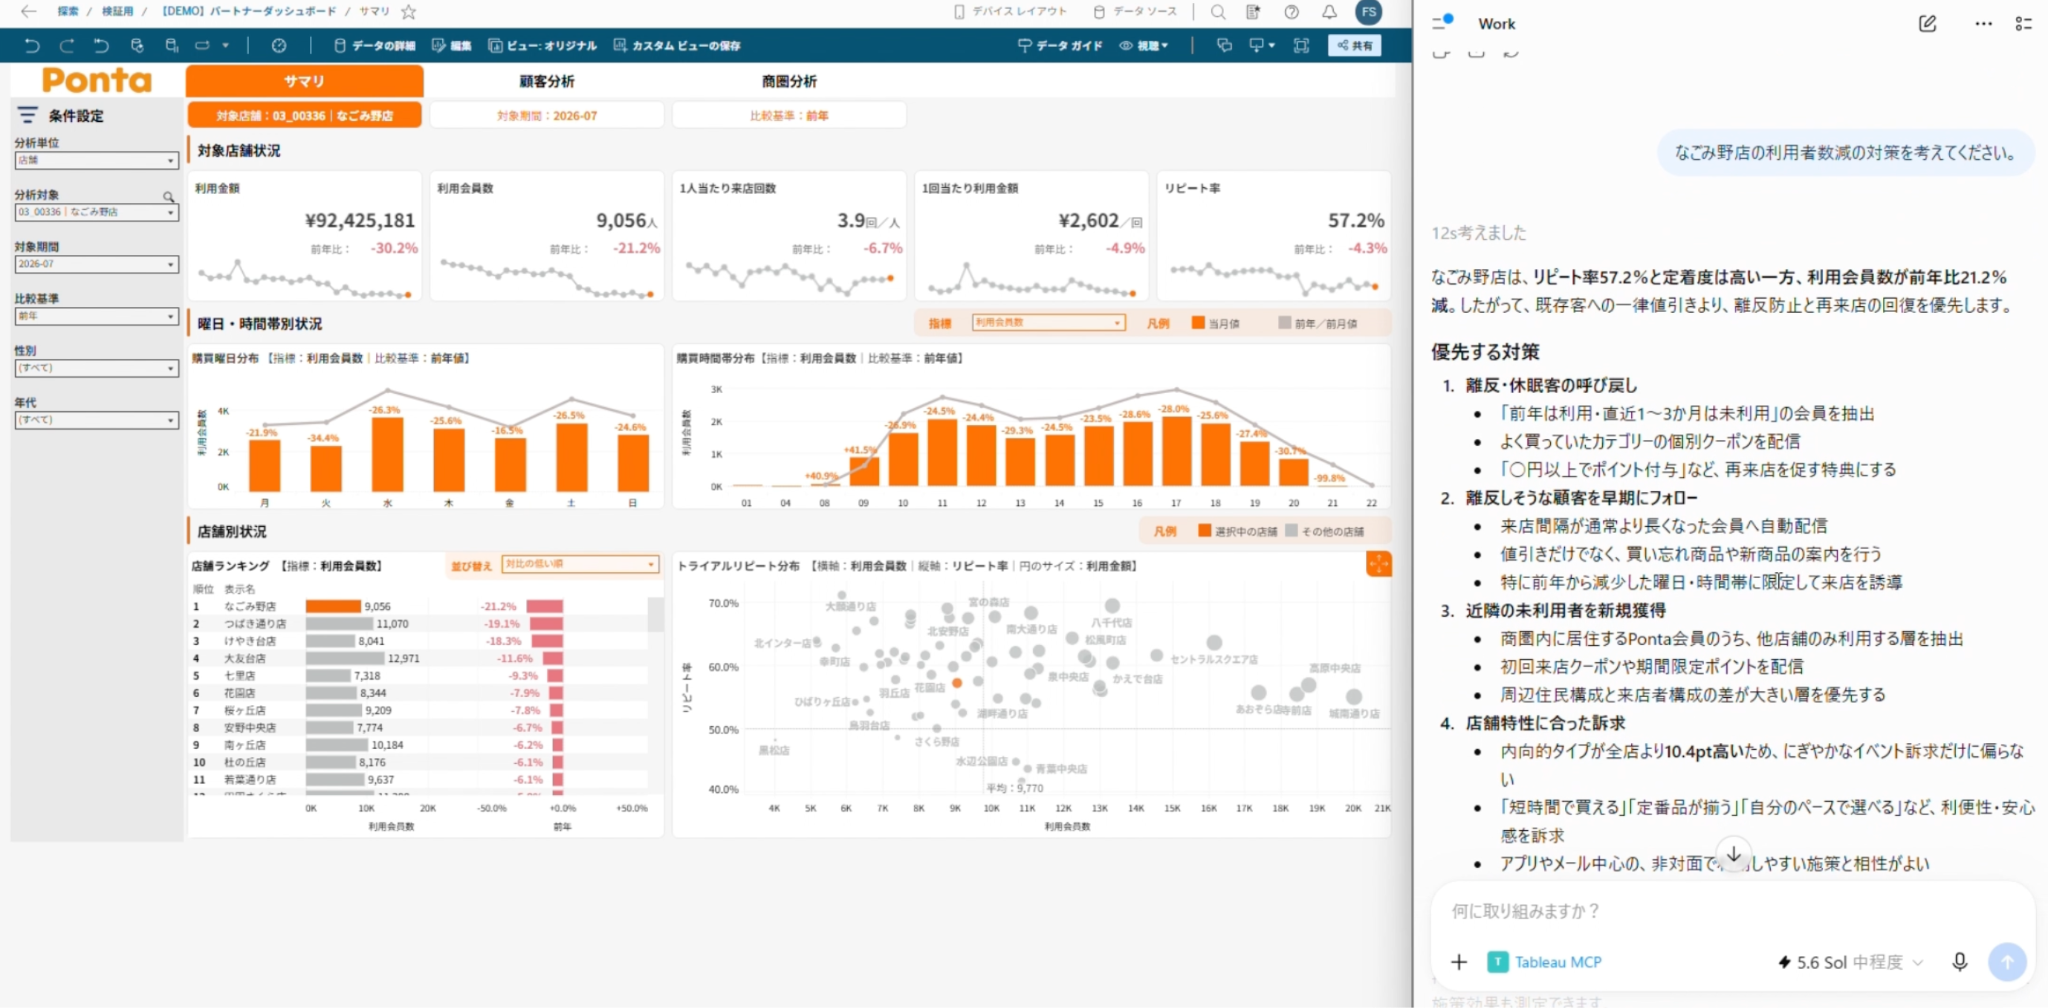Toggle full screen mode icon in toolbar
The width and height of the screenshot is (2048, 1008).
[x=1301, y=45]
